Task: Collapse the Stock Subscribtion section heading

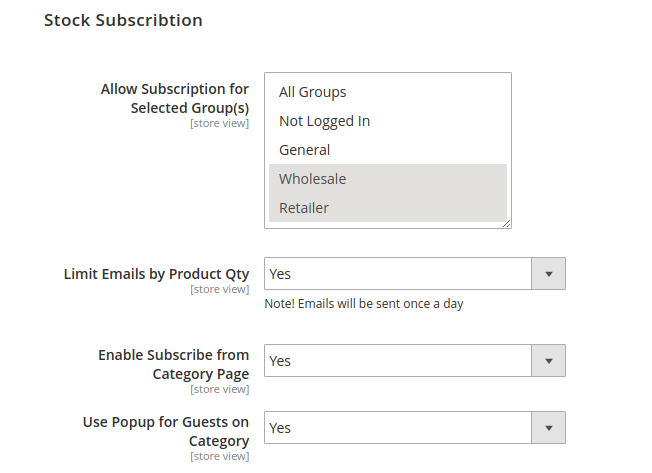Action: (x=123, y=20)
